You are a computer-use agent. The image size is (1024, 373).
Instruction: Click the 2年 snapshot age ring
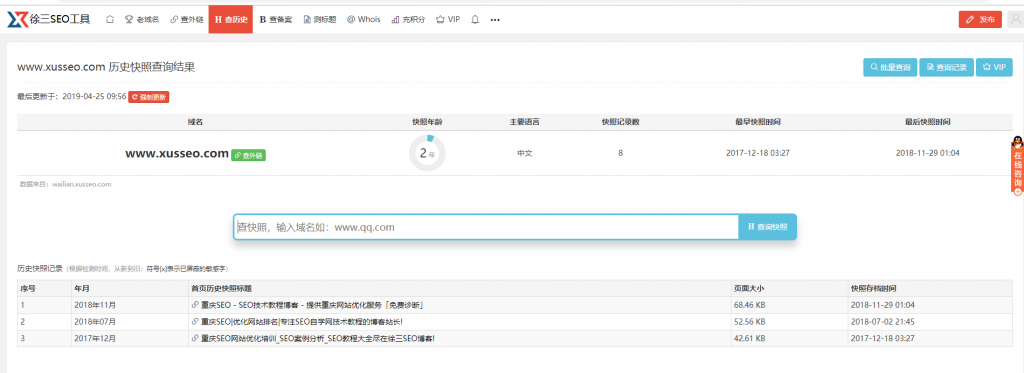click(427, 154)
